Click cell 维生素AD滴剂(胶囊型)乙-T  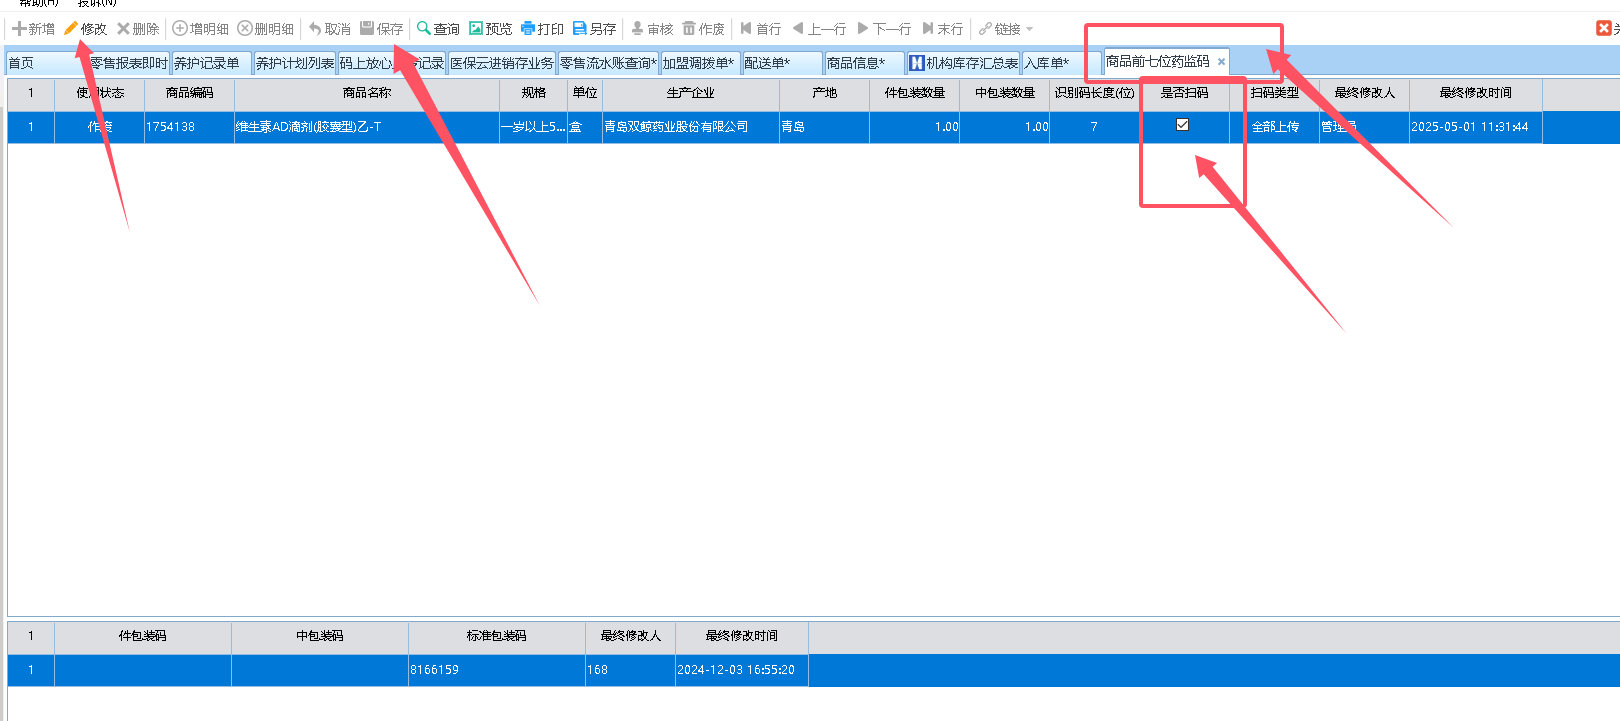[x=367, y=127]
